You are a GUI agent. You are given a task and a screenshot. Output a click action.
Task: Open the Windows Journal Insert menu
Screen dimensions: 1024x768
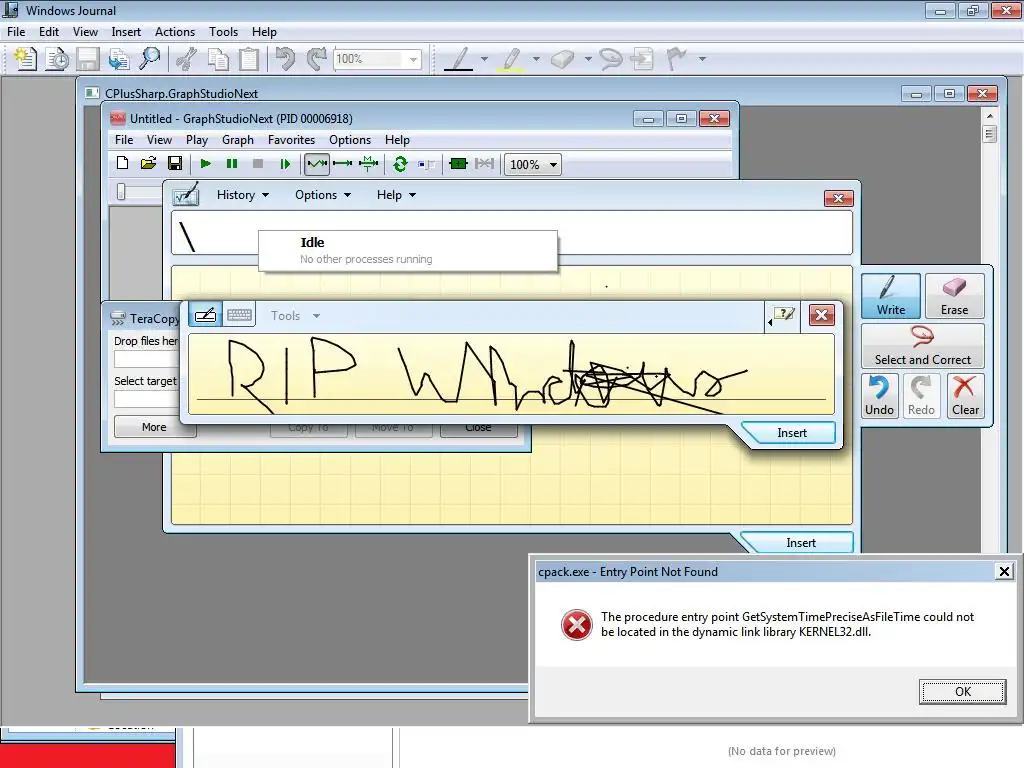(126, 31)
